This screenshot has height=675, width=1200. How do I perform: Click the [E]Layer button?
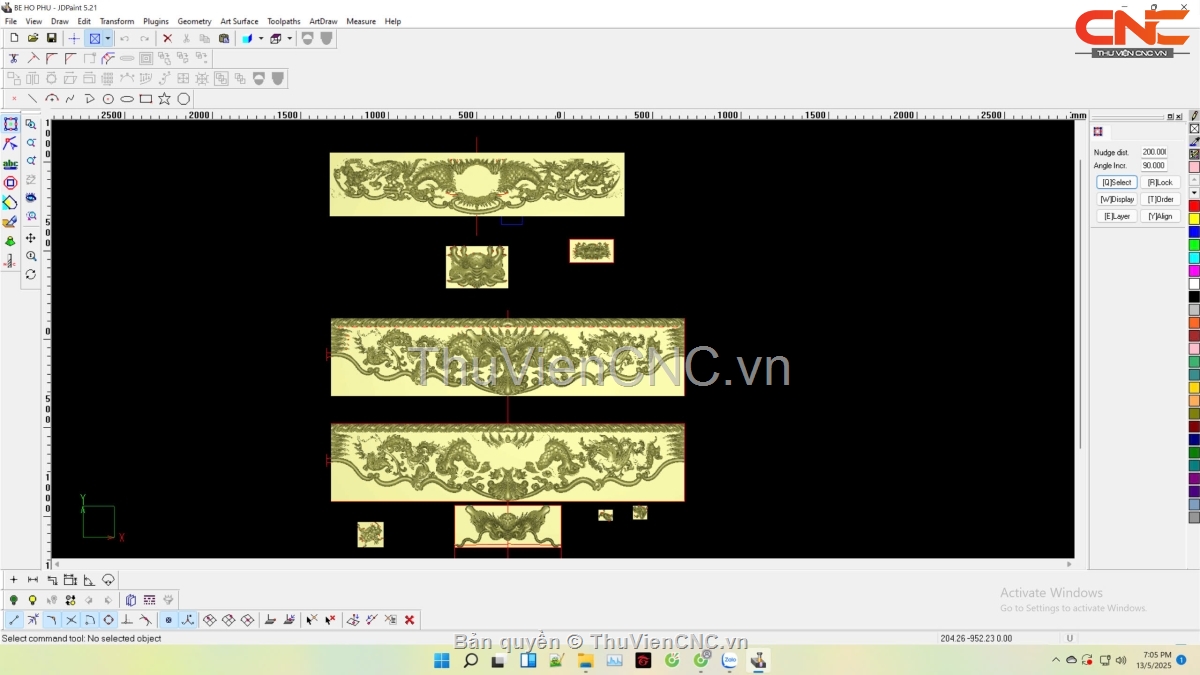point(1117,216)
